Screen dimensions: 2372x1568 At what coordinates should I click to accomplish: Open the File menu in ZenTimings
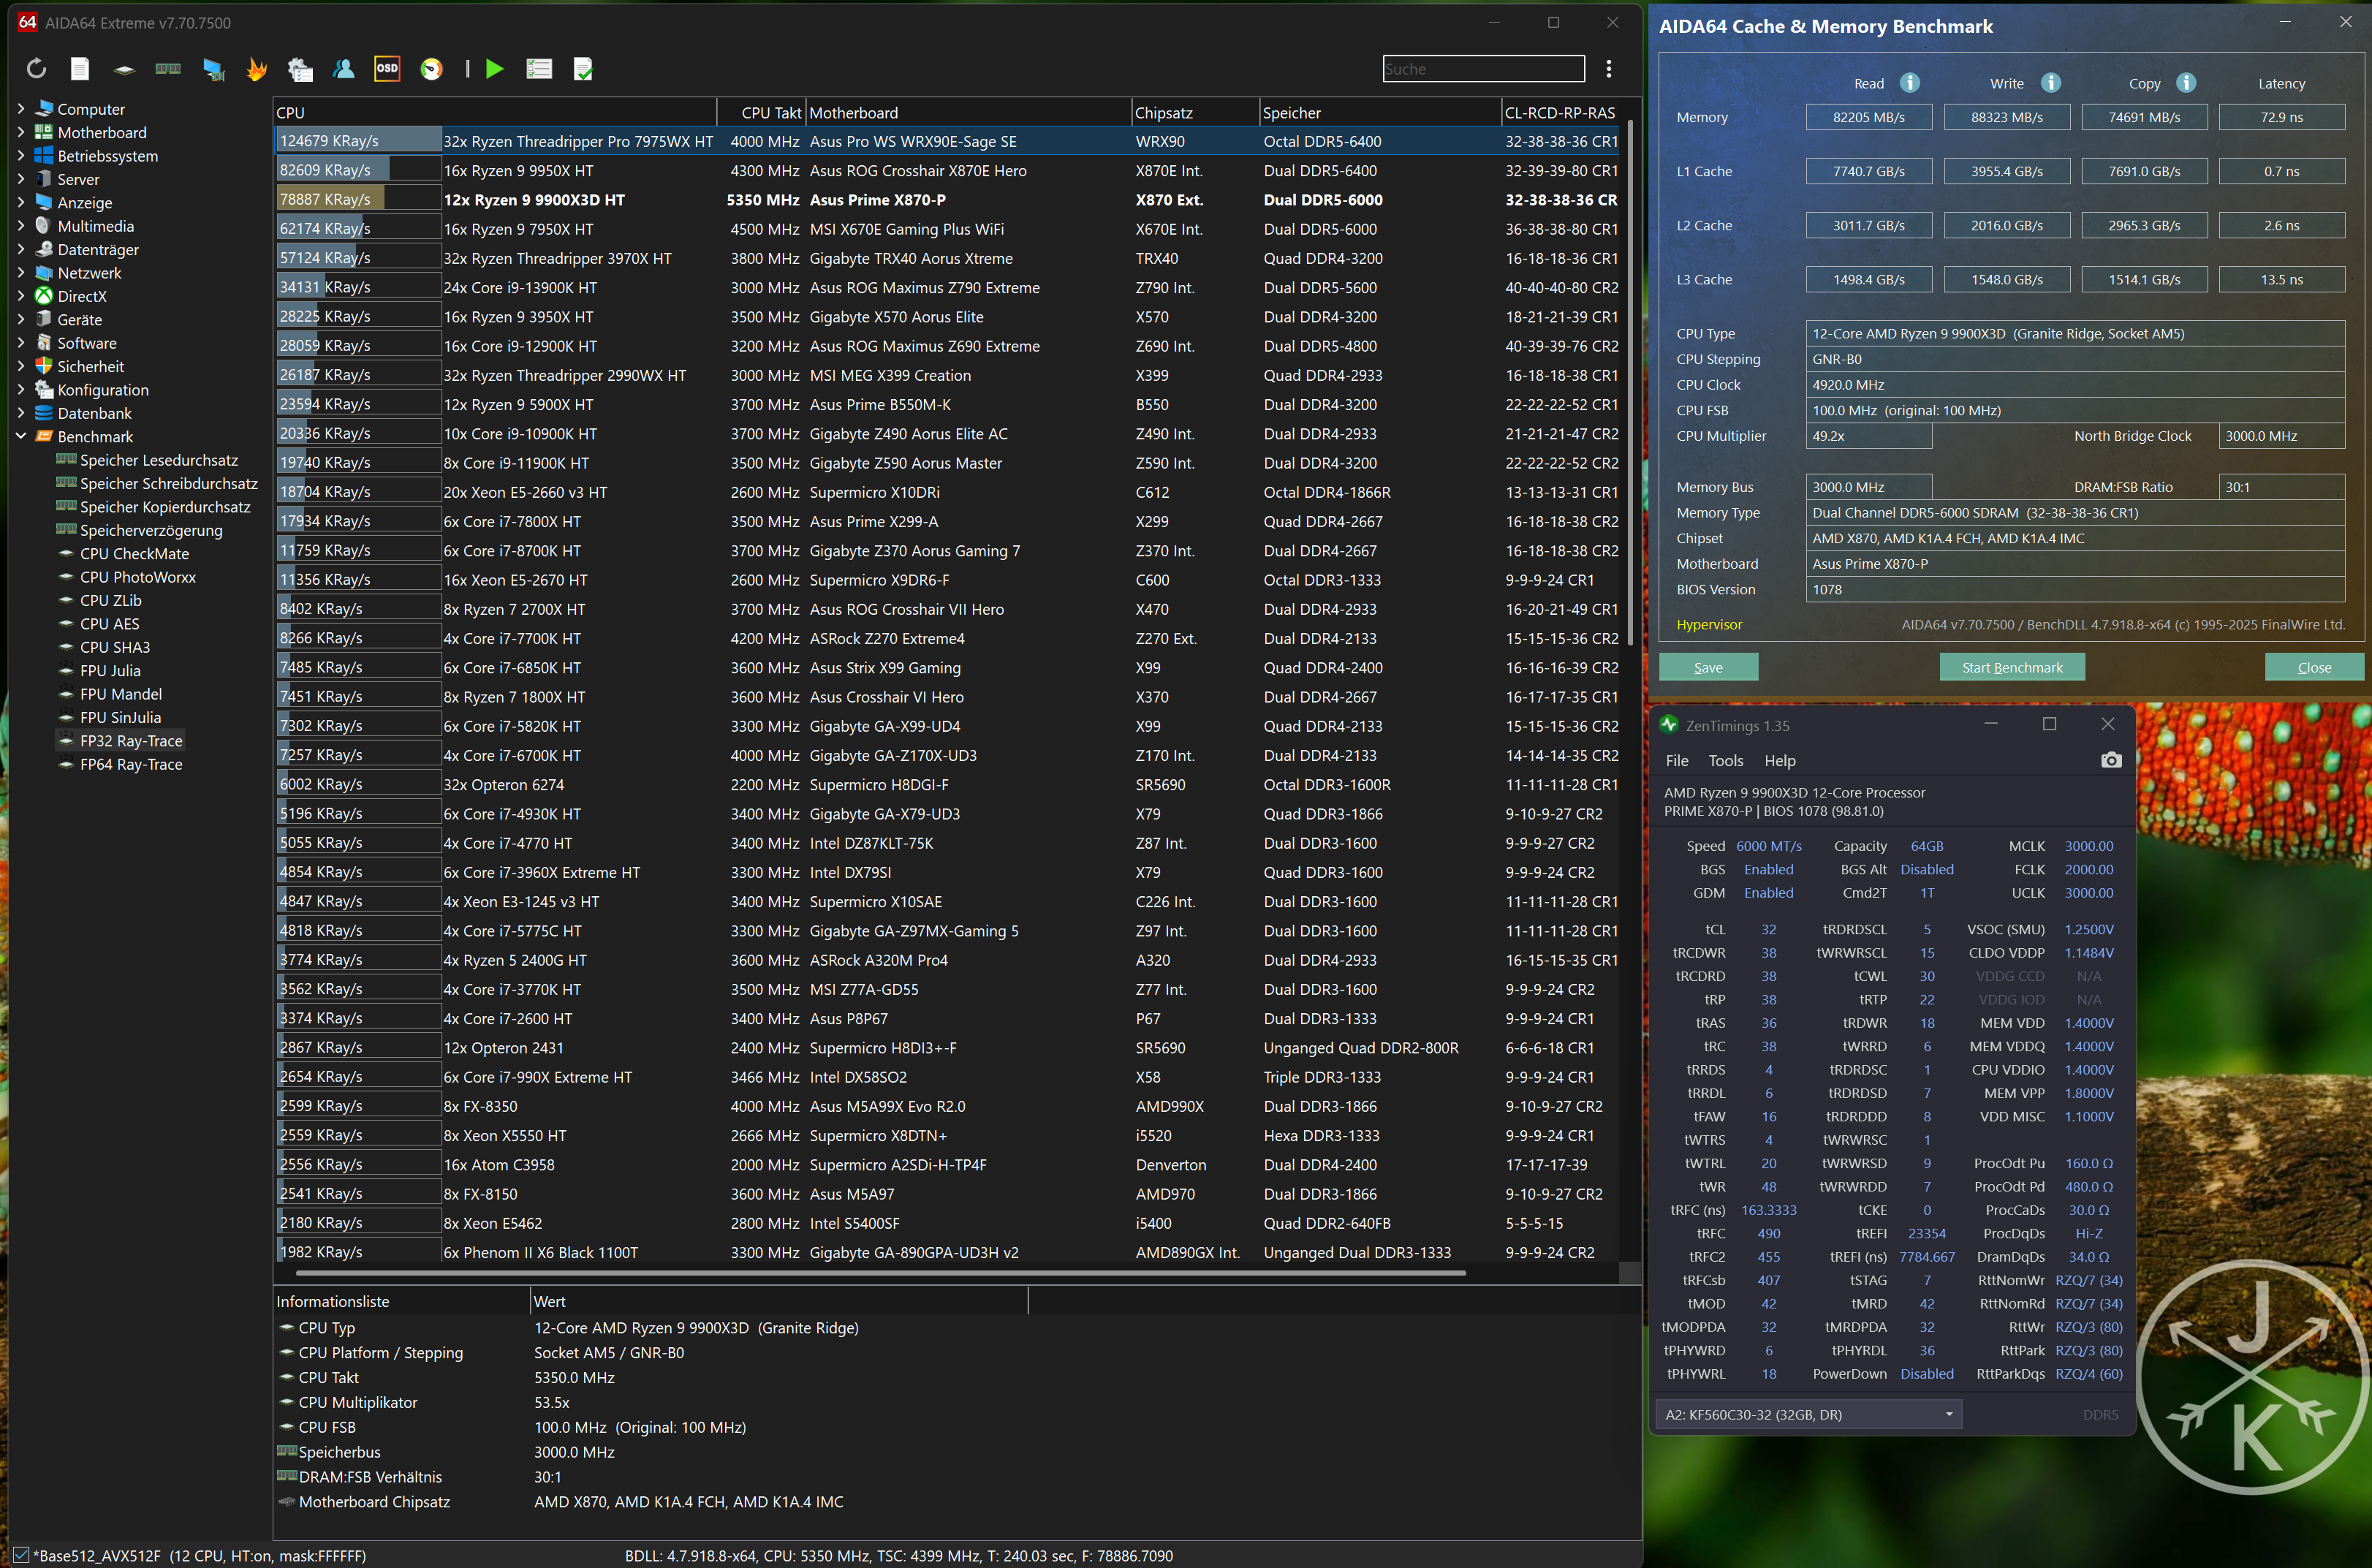point(1677,760)
